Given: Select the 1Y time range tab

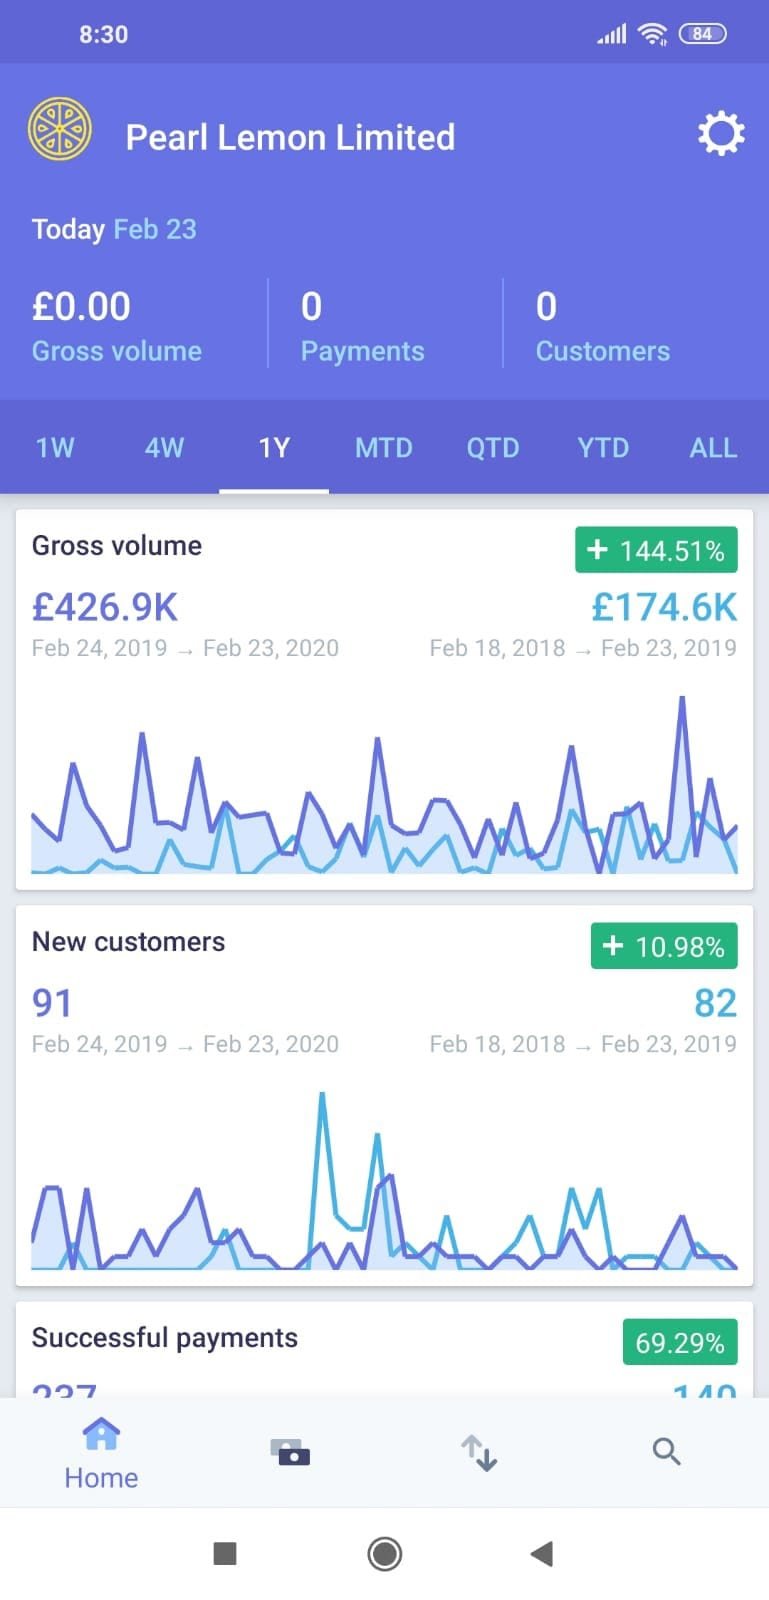Looking at the screenshot, I should coord(274,447).
